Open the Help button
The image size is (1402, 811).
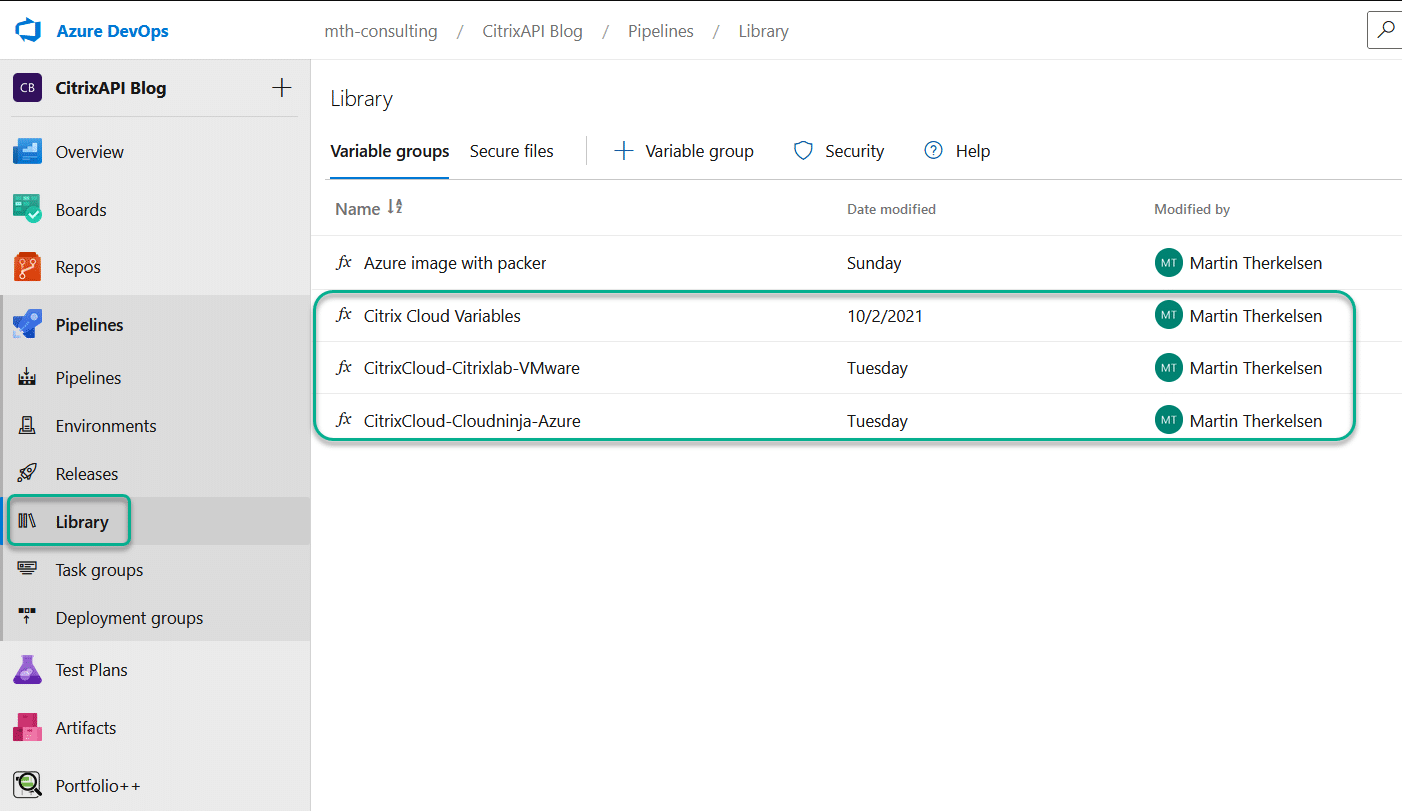(x=957, y=151)
